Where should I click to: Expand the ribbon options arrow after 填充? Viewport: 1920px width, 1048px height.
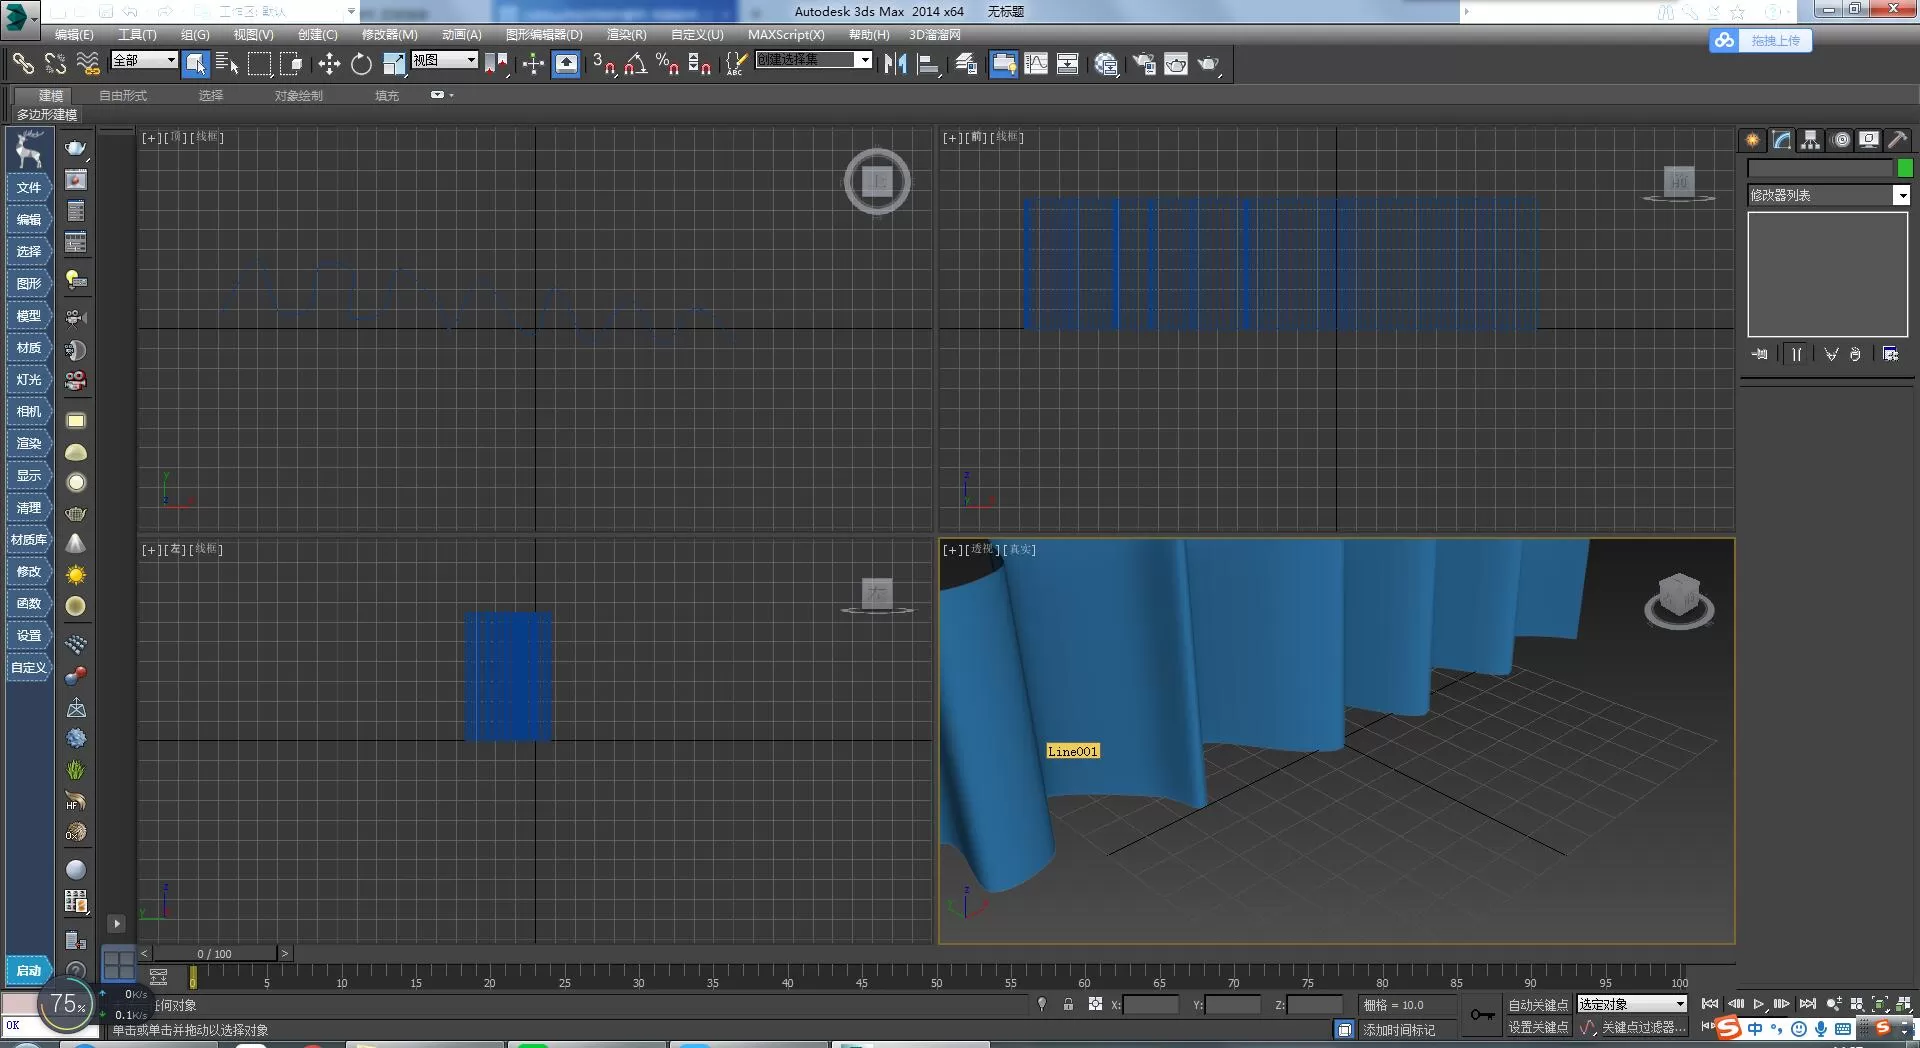pyautogui.click(x=452, y=95)
